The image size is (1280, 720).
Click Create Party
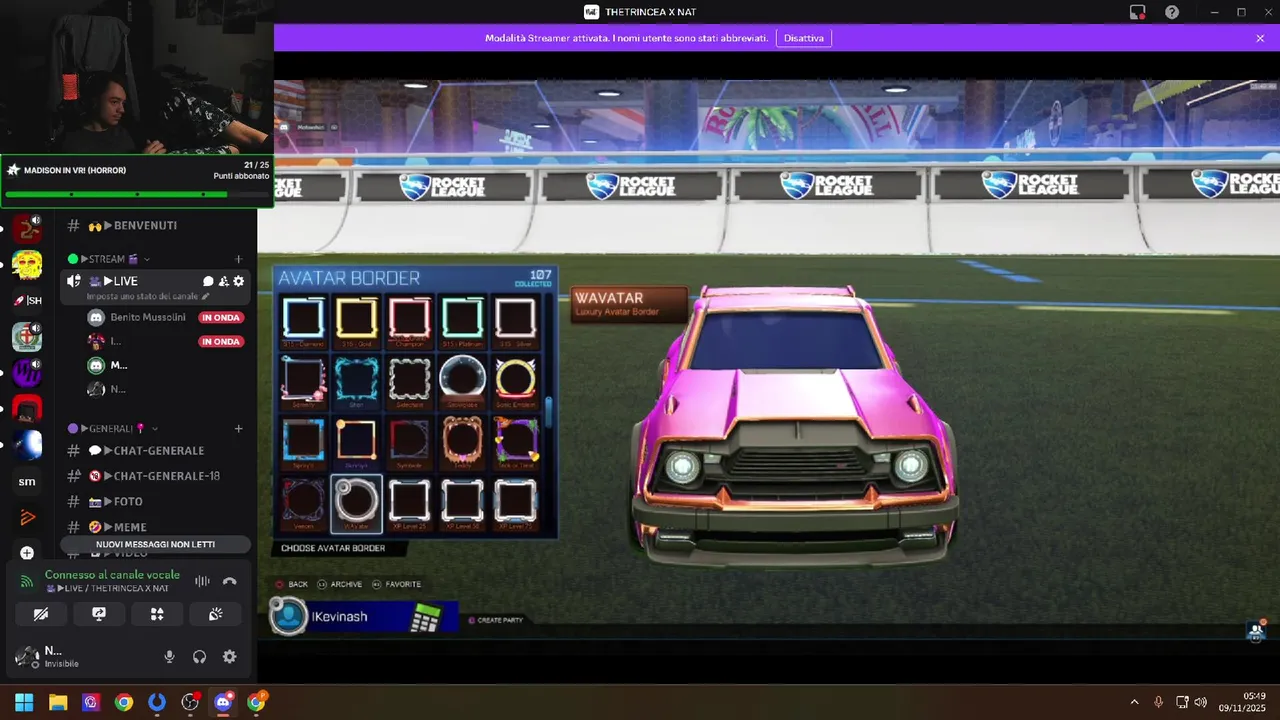tap(496, 620)
